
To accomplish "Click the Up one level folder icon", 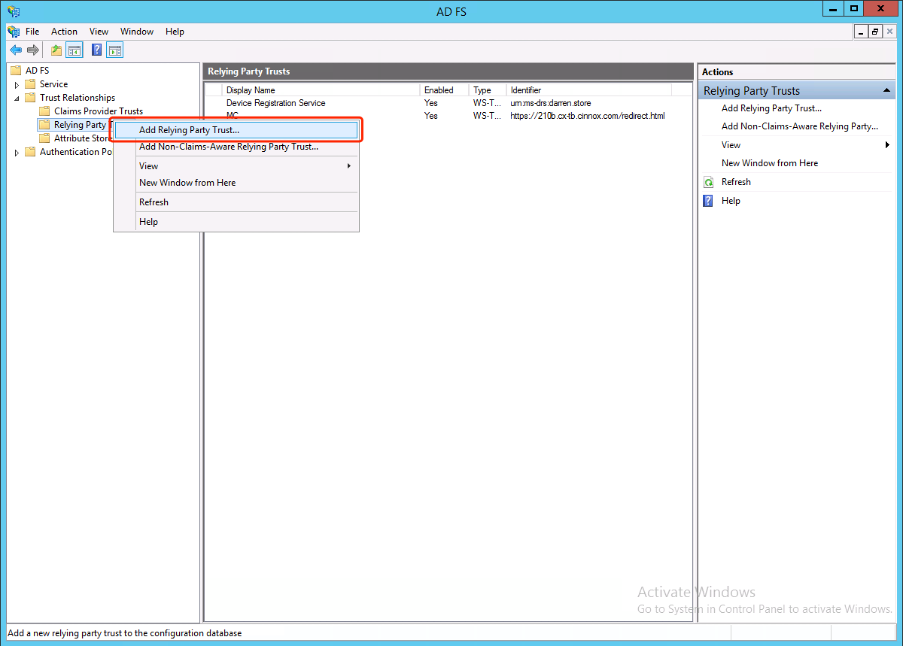I will click(56, 50).
